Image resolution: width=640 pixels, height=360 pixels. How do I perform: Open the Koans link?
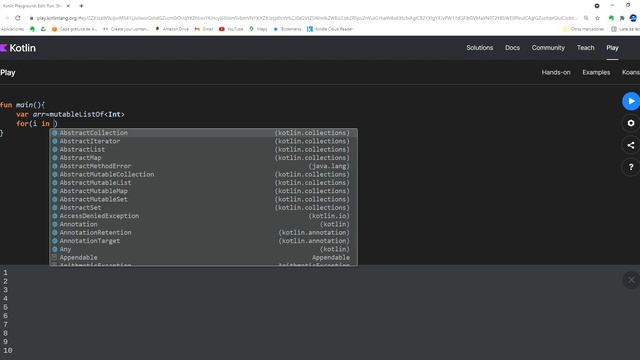[x=631, y=72]
